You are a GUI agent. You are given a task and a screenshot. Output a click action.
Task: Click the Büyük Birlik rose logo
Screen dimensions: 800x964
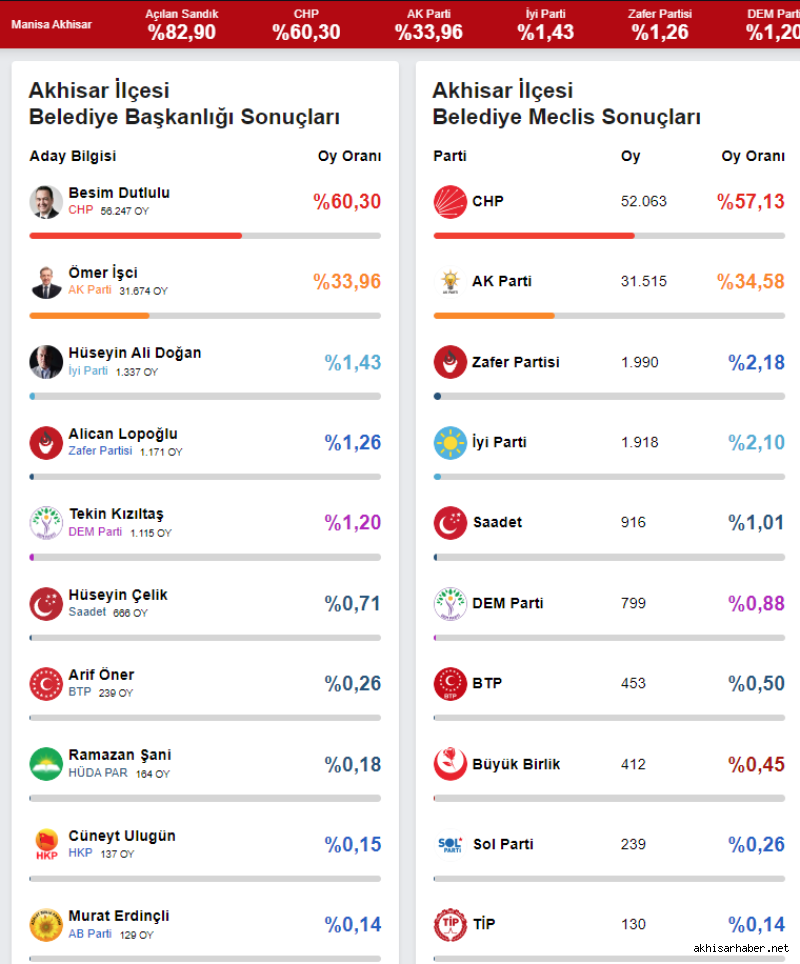(450, 764)
